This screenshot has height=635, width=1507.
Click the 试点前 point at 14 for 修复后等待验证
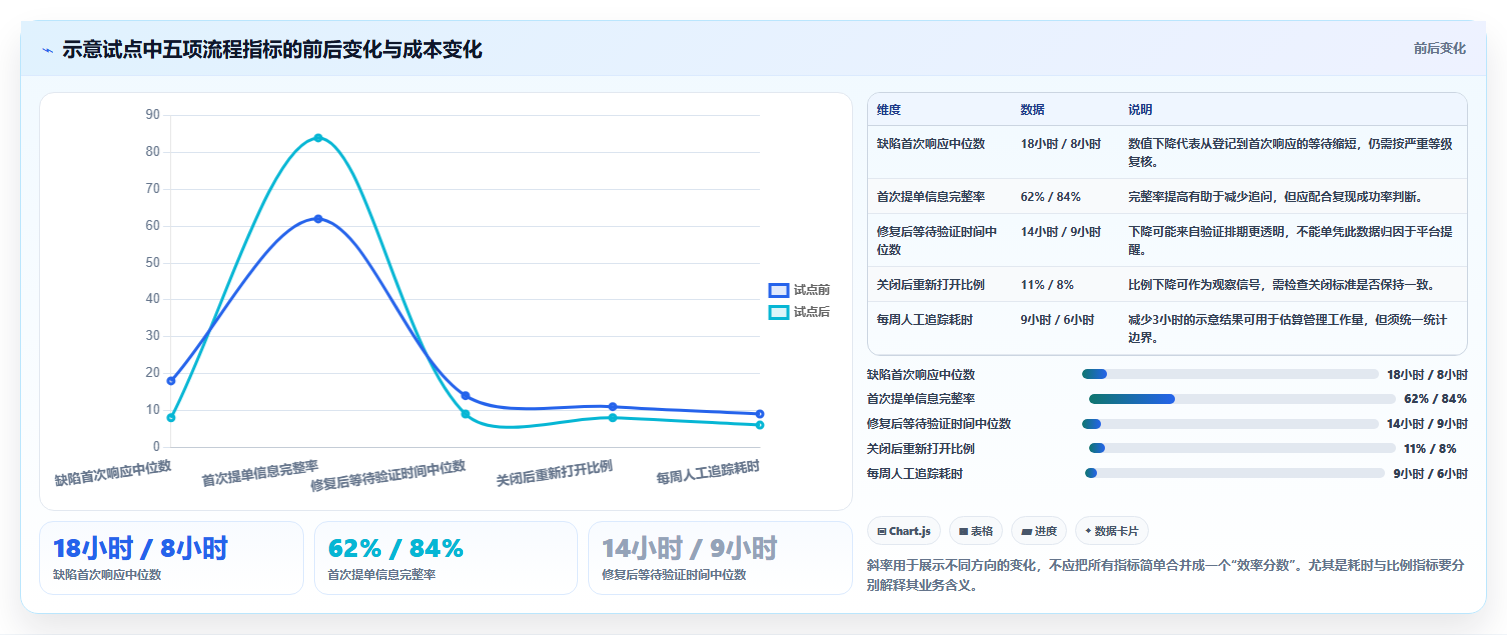(x=465, y=396)
